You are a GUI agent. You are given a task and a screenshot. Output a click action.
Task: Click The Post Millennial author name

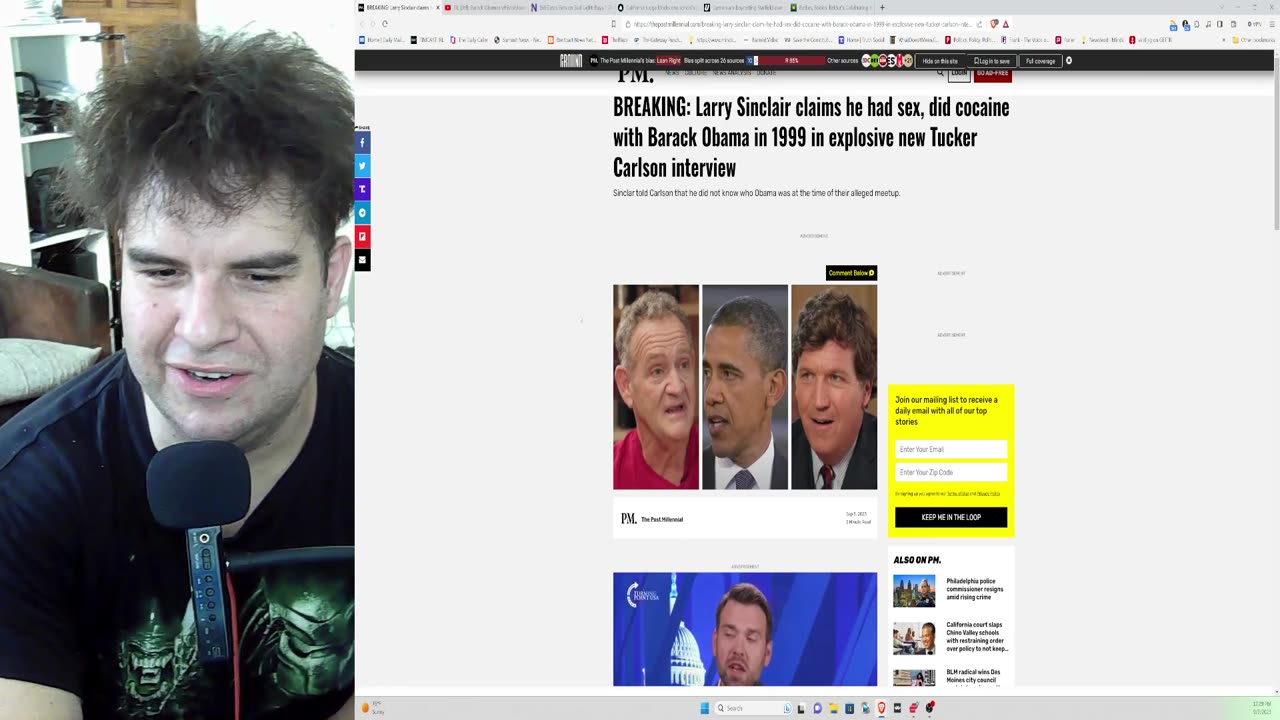pos(662,519)
